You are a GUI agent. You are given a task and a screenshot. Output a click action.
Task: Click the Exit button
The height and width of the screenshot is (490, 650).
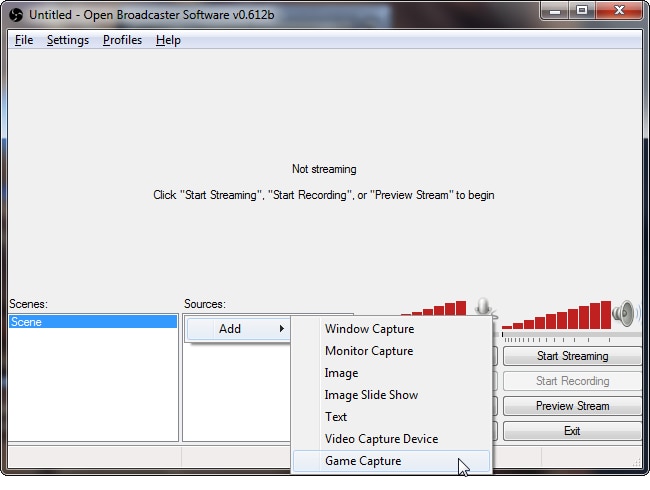[x=572, y=431]
